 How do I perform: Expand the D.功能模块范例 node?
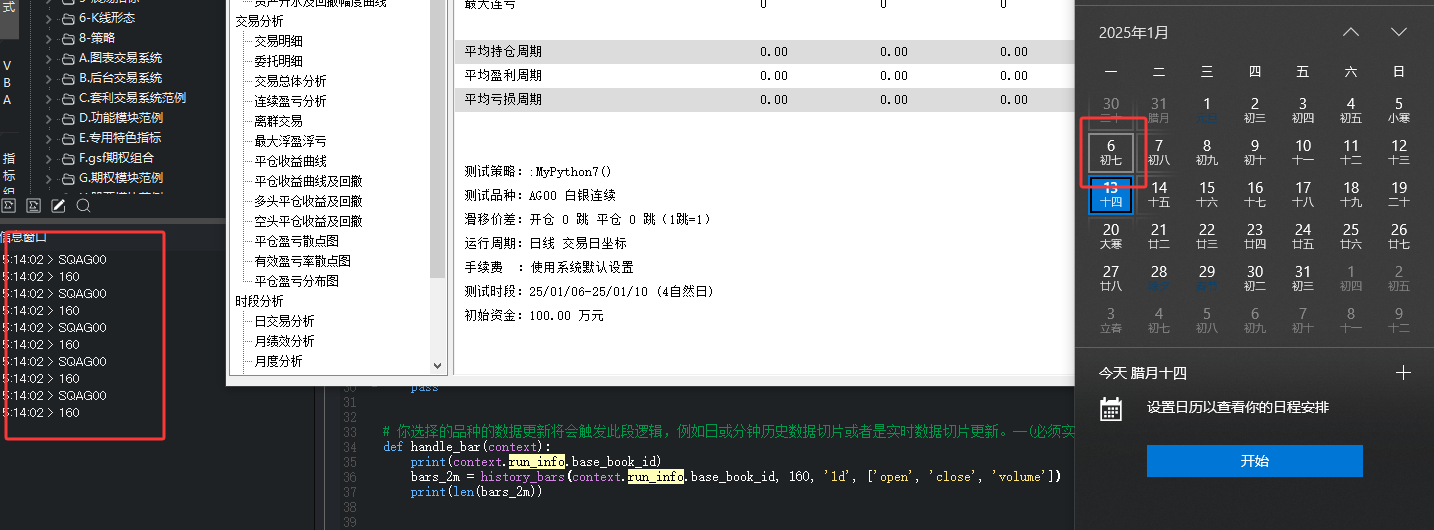coord(49,118)
